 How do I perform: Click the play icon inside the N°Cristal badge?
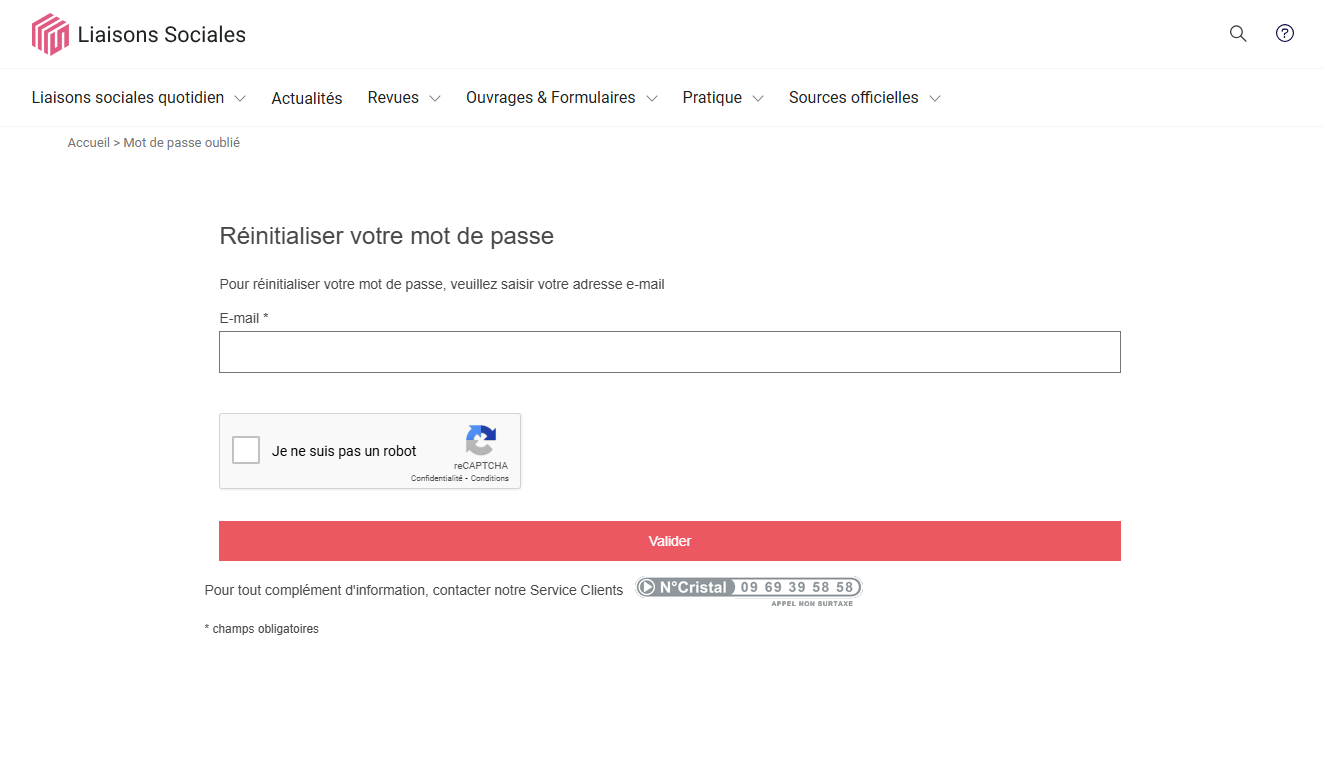point(648,587)
